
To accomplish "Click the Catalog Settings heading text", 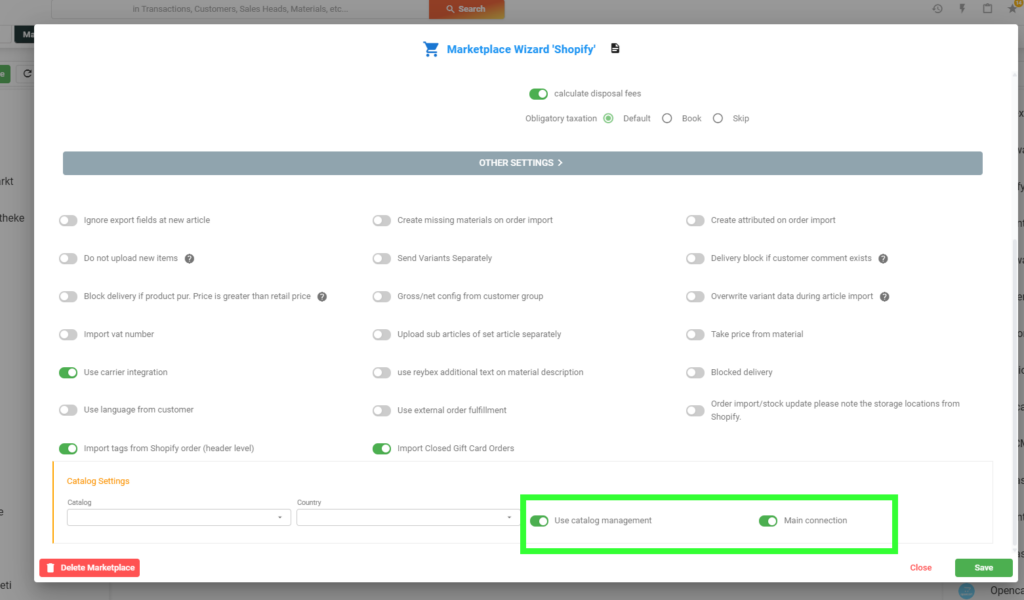I will pyautogui.click(x=98, y=481).
